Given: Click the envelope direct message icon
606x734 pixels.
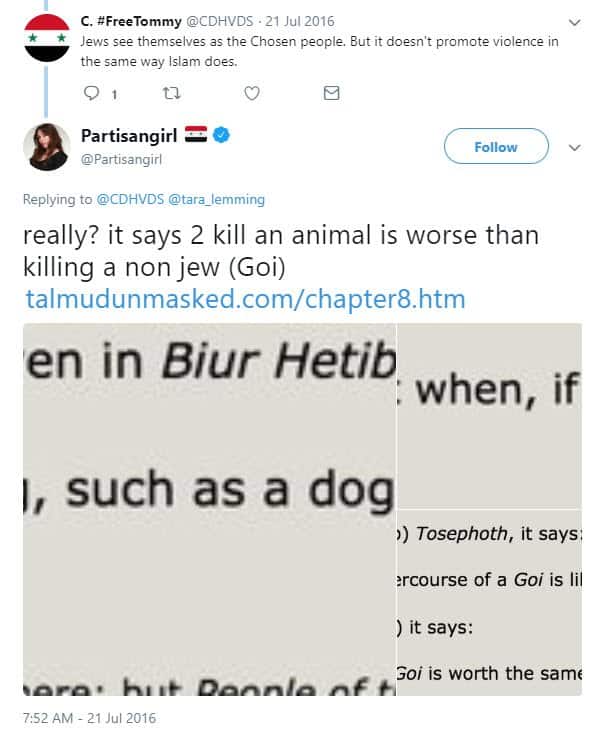Looking at the screenshot, I should coord(331,93).
